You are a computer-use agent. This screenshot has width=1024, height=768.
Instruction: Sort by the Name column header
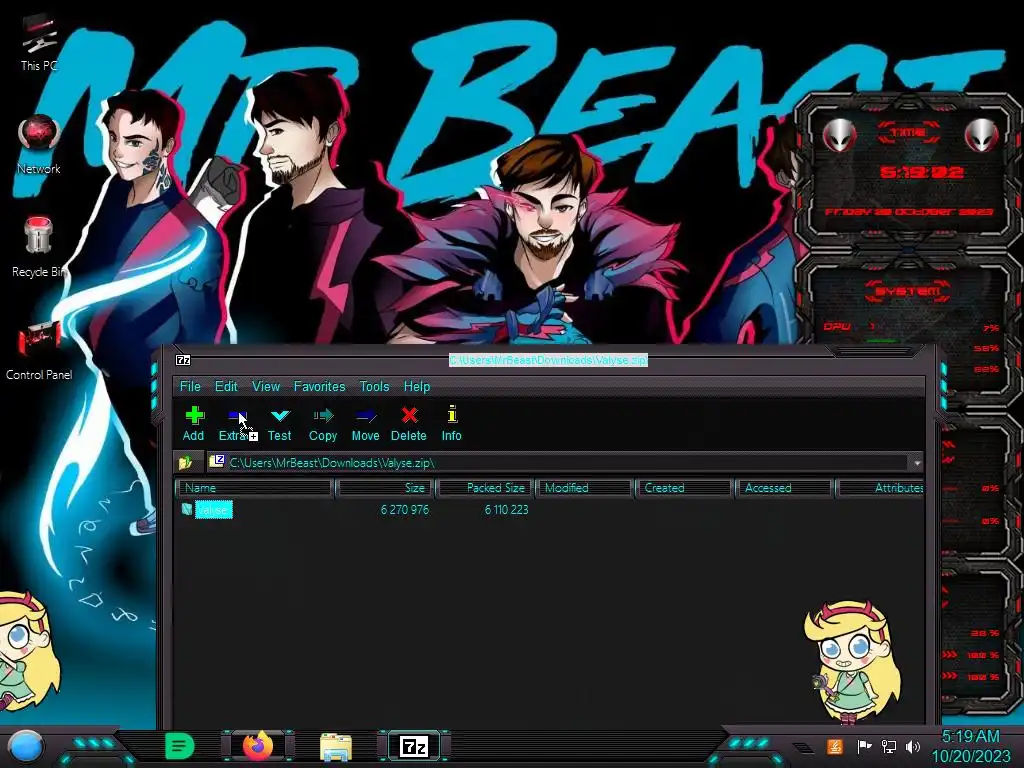(255, 488)
